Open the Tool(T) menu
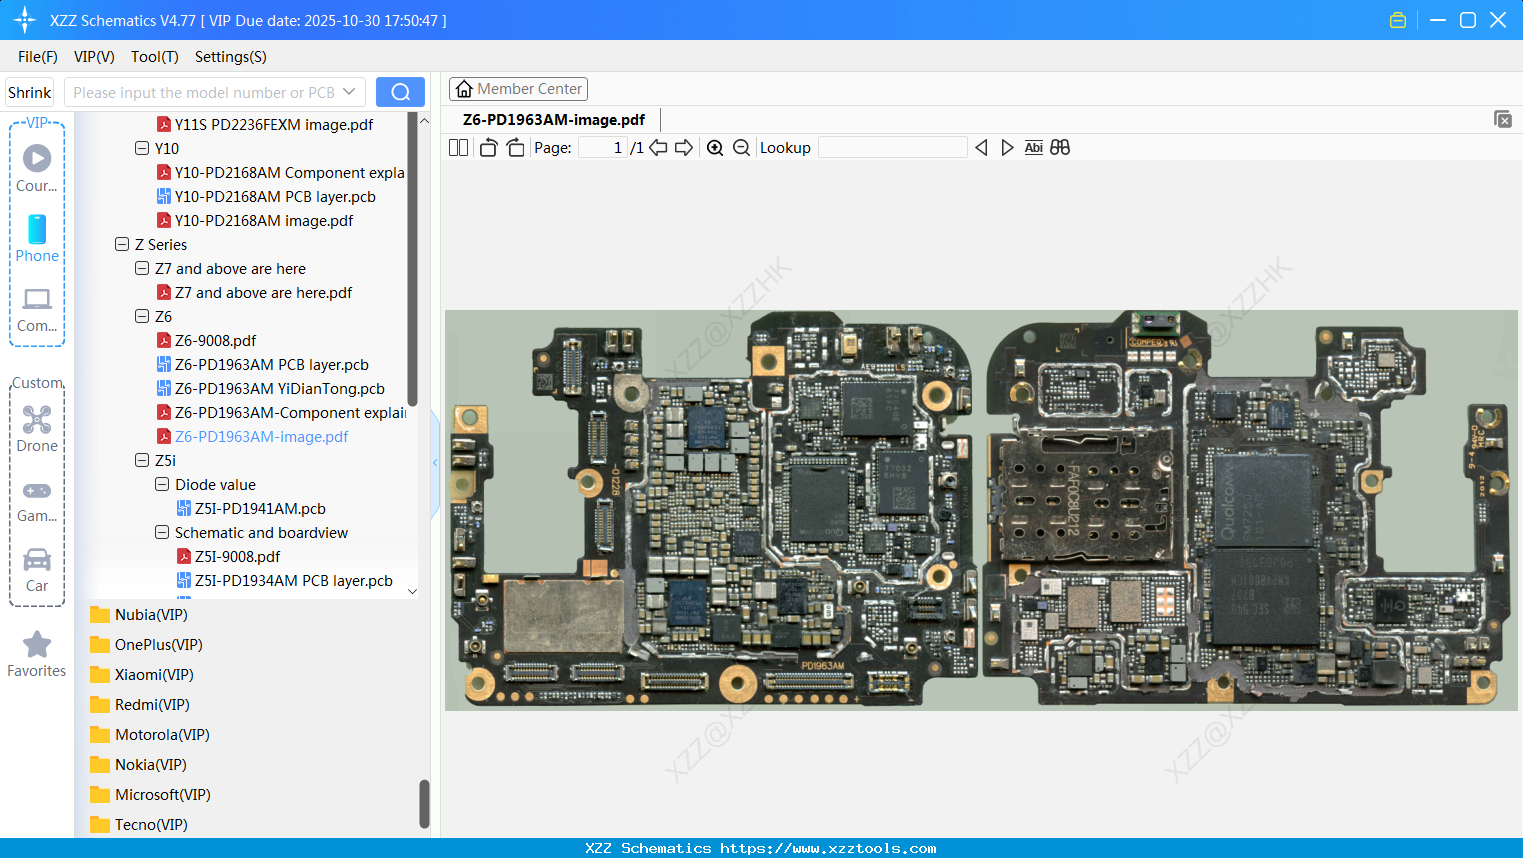The image size is (1523, 858). [154, 57]
